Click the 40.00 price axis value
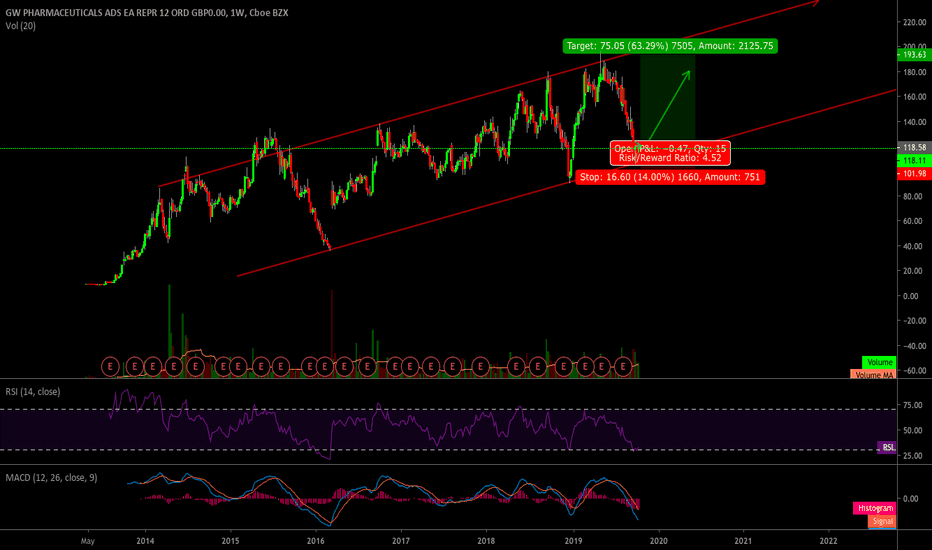Viewport: 932px width, 550px height. (x=914, y=246)
